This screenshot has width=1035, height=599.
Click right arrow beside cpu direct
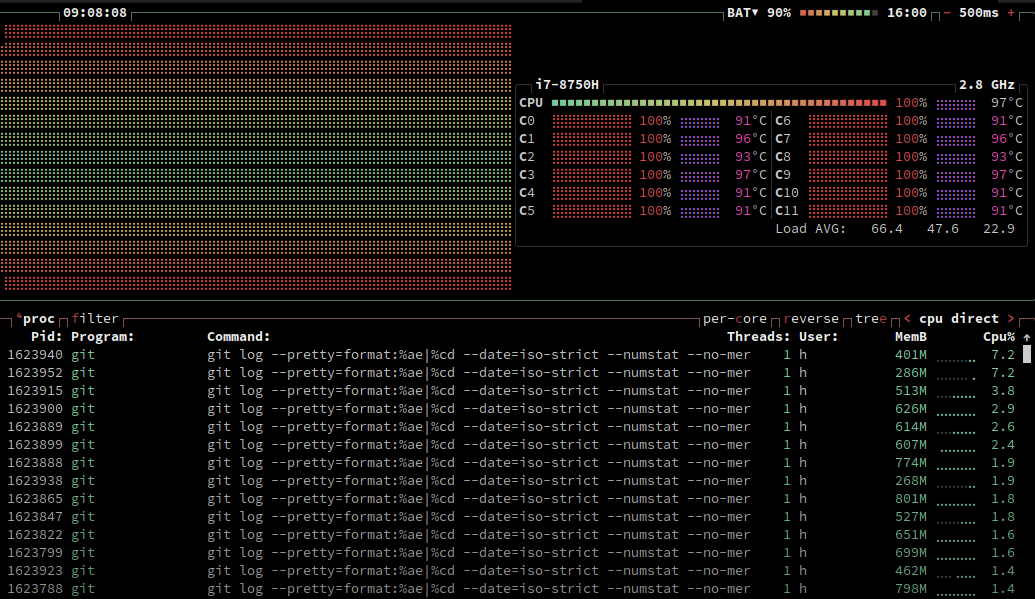tap(1009, 318)
